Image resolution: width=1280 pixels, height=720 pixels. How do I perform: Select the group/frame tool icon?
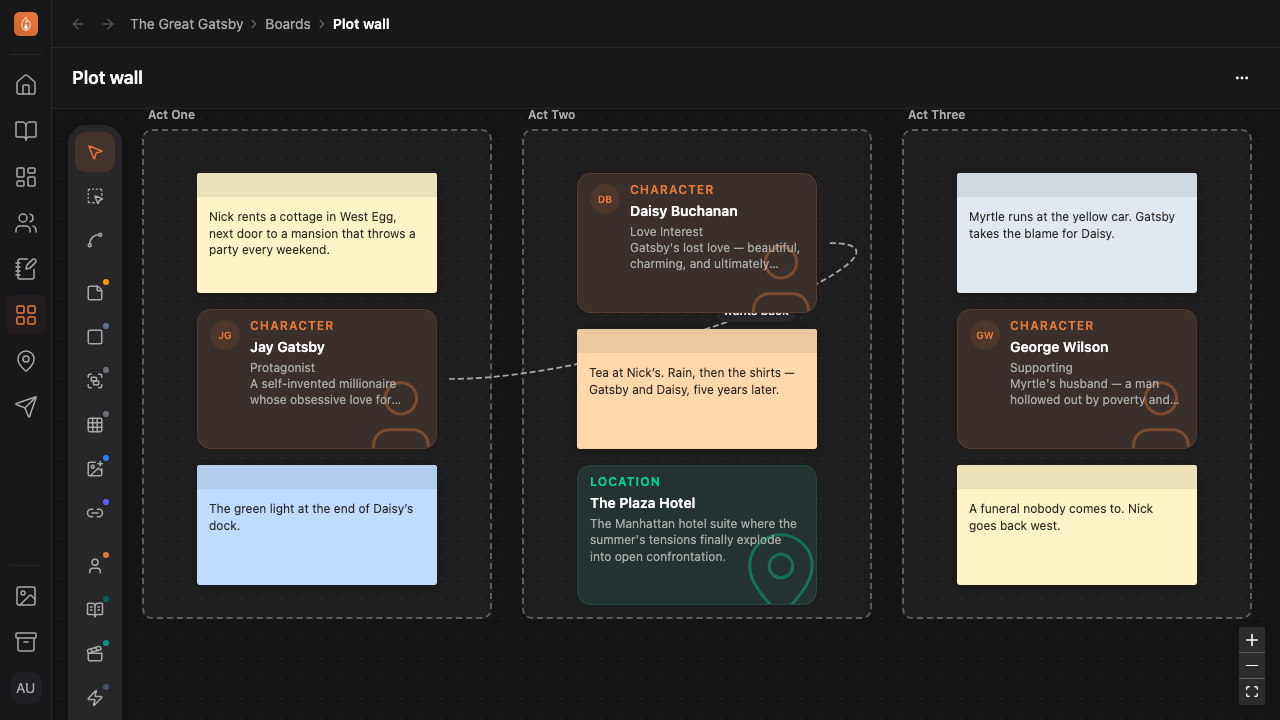tap(95, 381)
